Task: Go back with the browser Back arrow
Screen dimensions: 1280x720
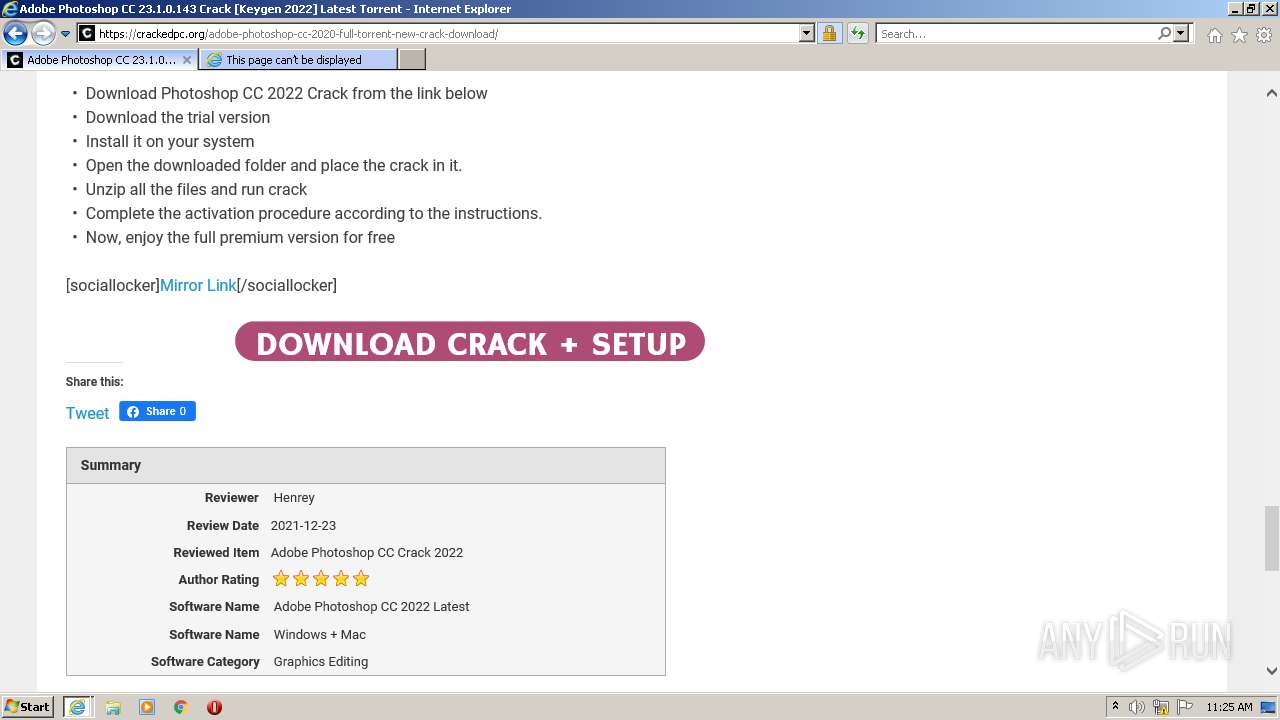Action: pos(15,33)
